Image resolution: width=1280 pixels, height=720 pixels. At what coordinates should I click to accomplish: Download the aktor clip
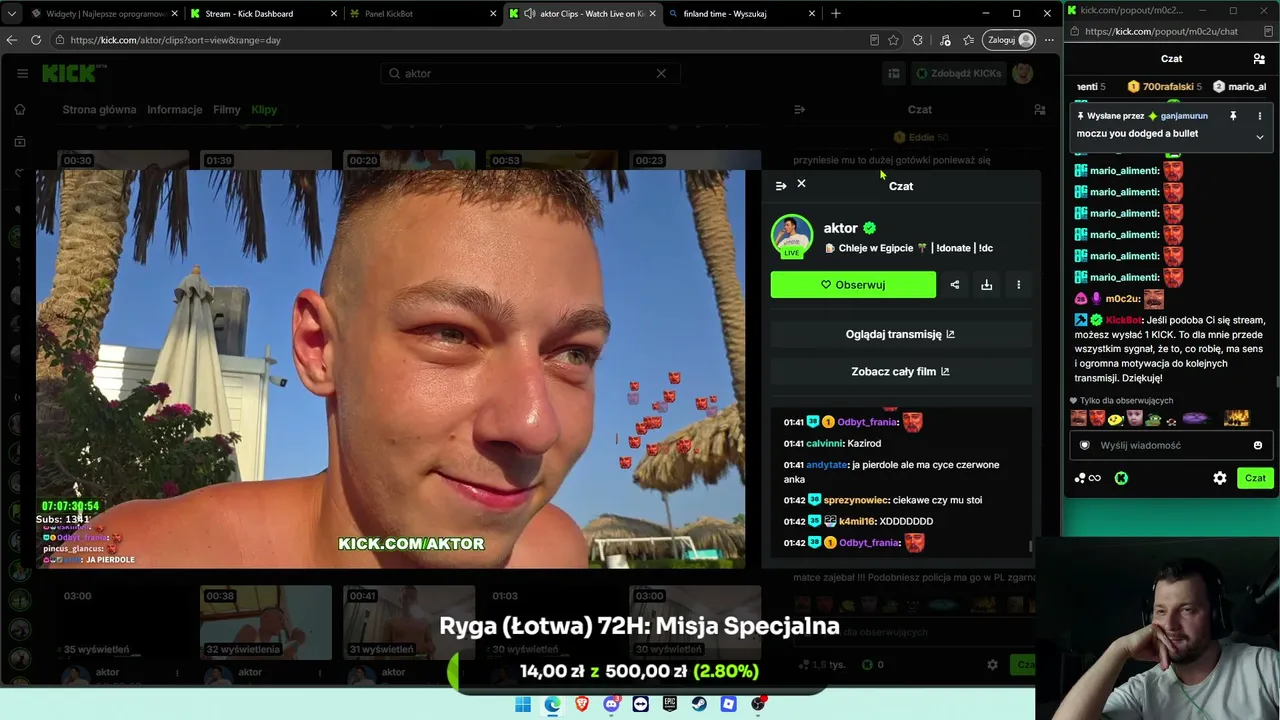[986, 285]
